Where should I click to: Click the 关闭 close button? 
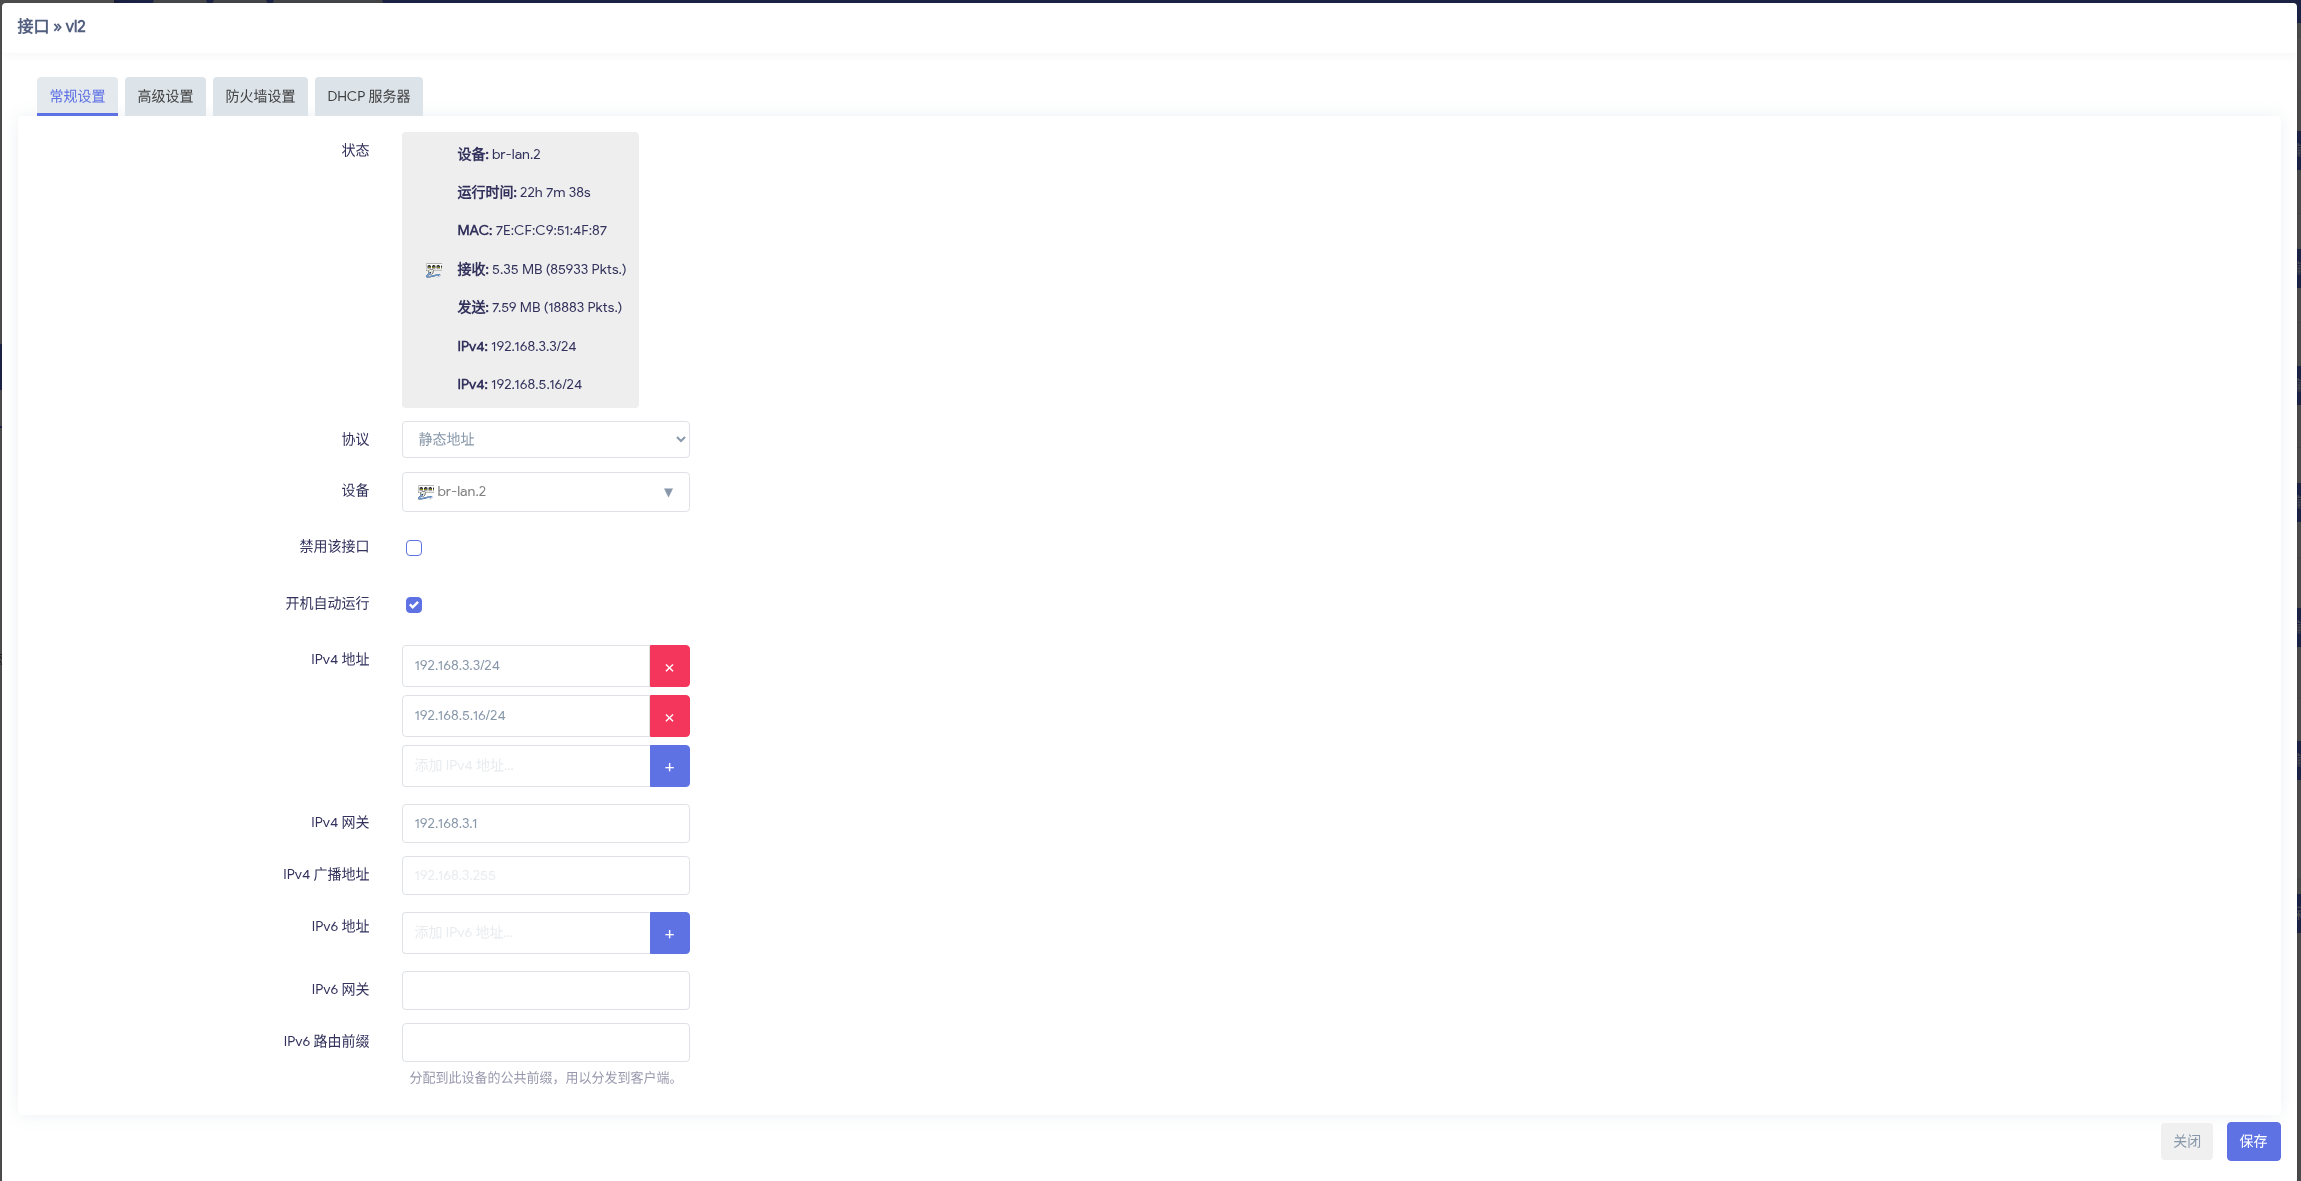[x=2186, y=1141]
